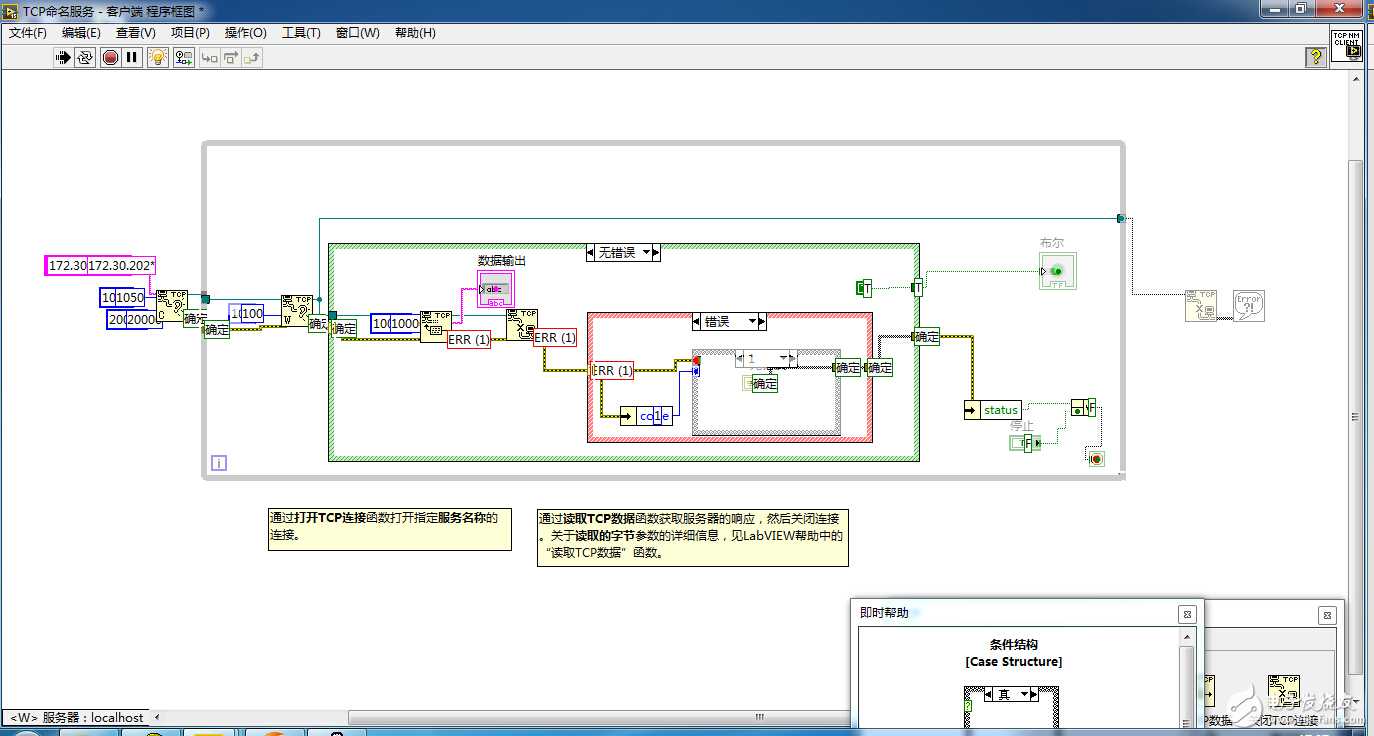Screen dimensions: 1374x736
Task: Pause the VI execution
Action: point(132,58)
